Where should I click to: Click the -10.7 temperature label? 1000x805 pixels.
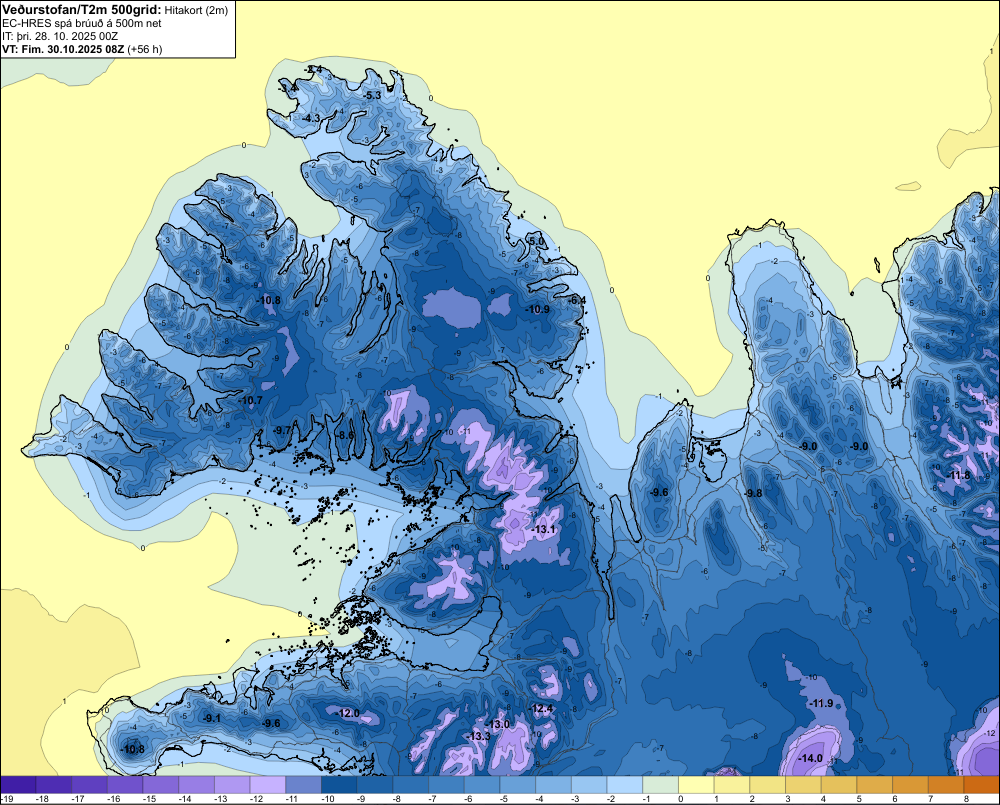pyautogui.click(x=250, y=401)
